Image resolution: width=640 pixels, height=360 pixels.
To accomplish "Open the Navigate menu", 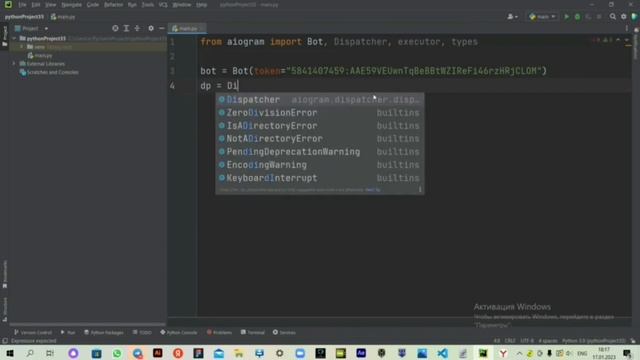I will (71, 5).
